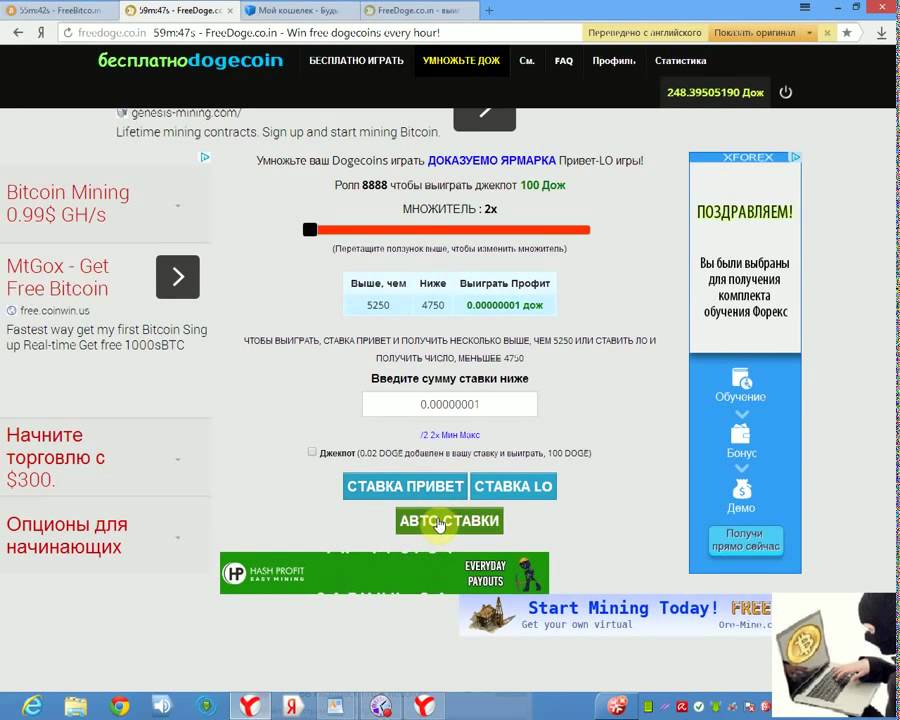Select the Обучение icon in Forex ad
Screen dimensions: 900x720
[x=740, y=378]
